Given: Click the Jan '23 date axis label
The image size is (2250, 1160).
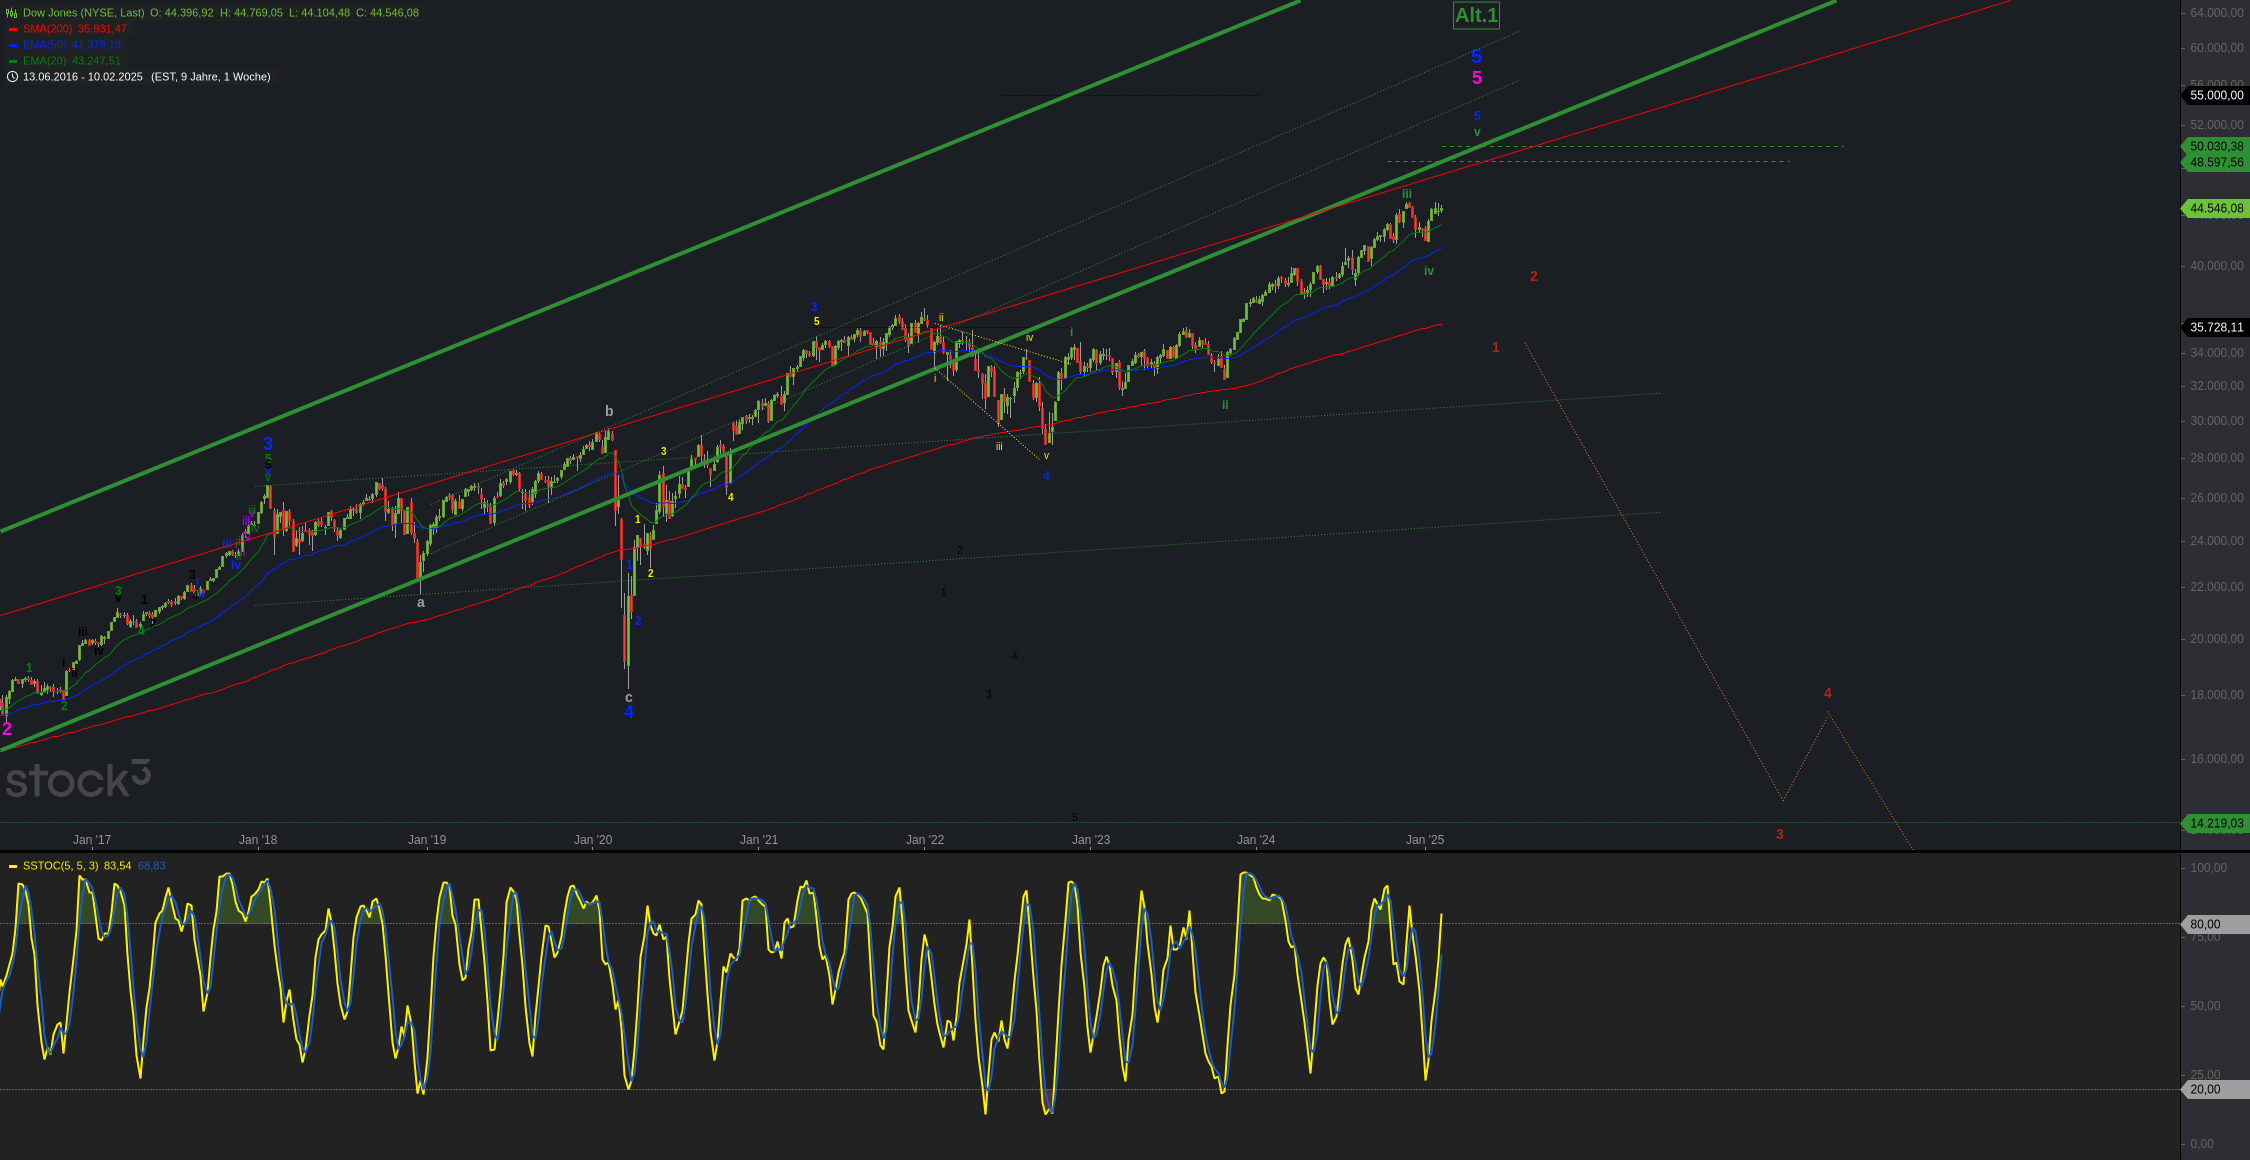Looking at the screenshot, I should (1091, 840).
